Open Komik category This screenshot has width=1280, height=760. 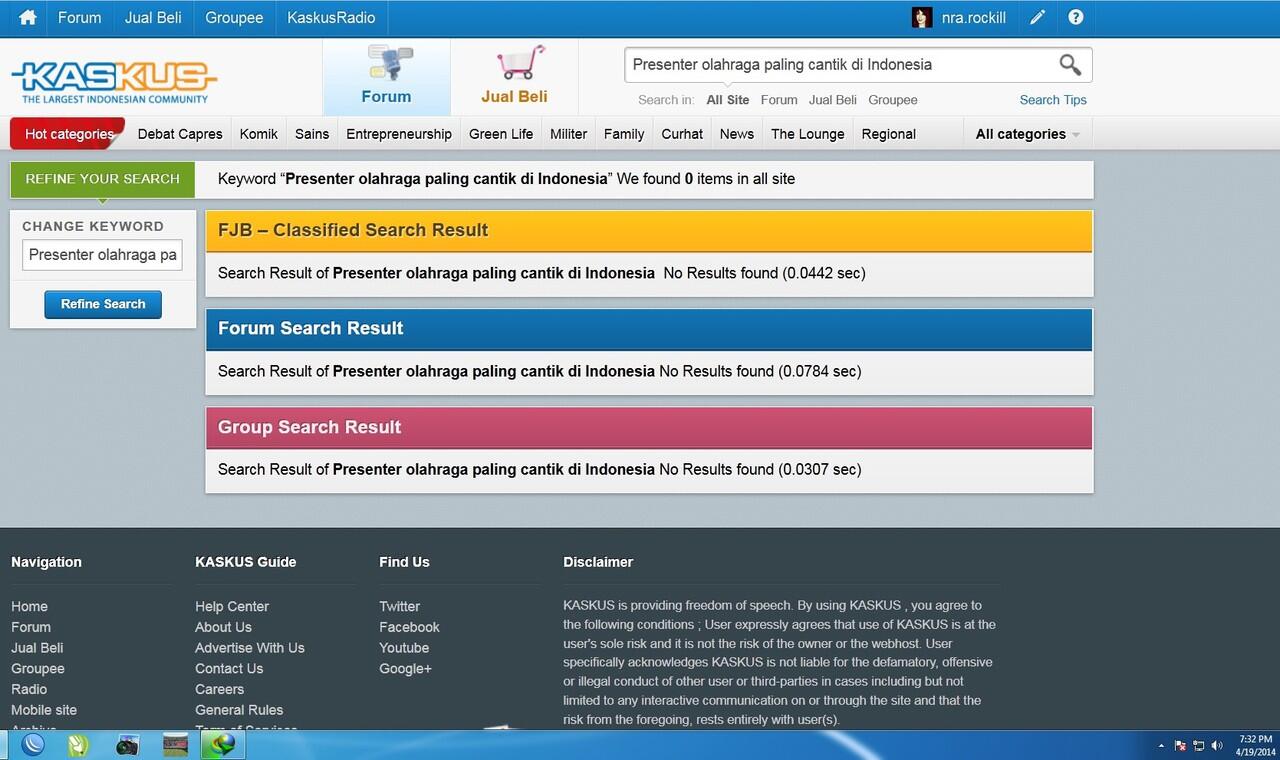(259, 134)
